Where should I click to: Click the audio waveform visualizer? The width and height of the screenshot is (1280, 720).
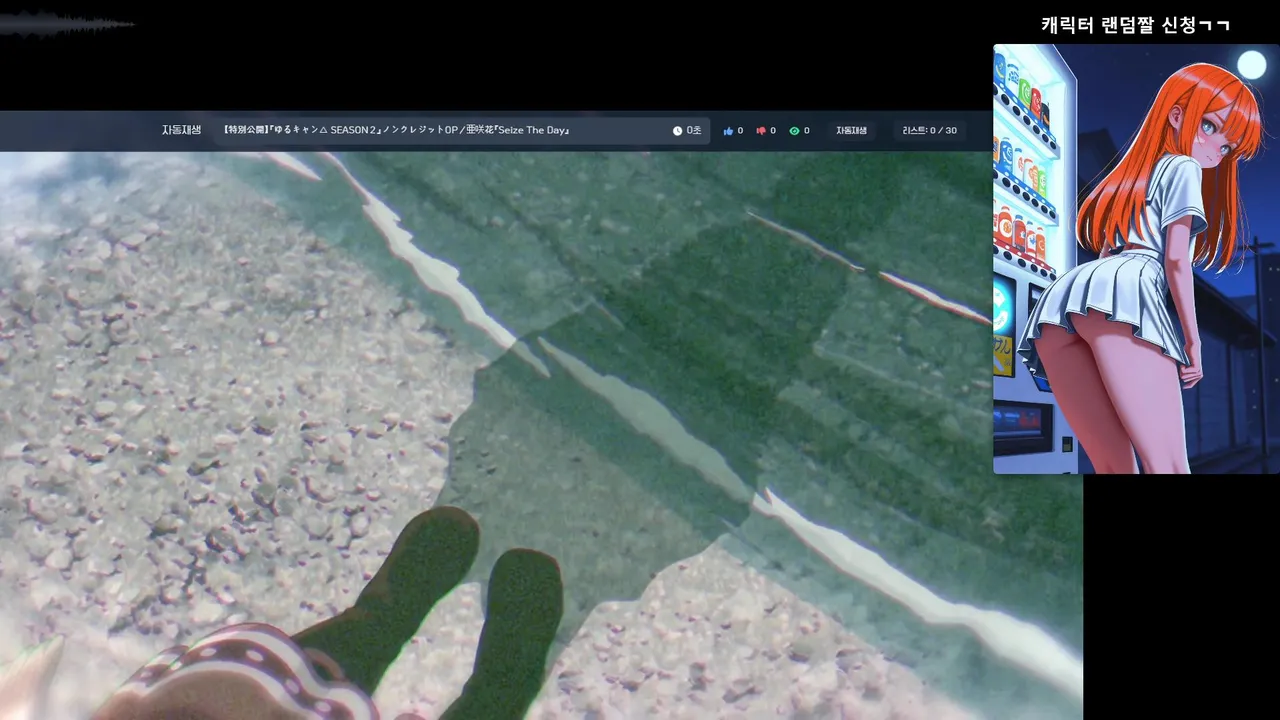pyautogui.click(x=67, y=24)
